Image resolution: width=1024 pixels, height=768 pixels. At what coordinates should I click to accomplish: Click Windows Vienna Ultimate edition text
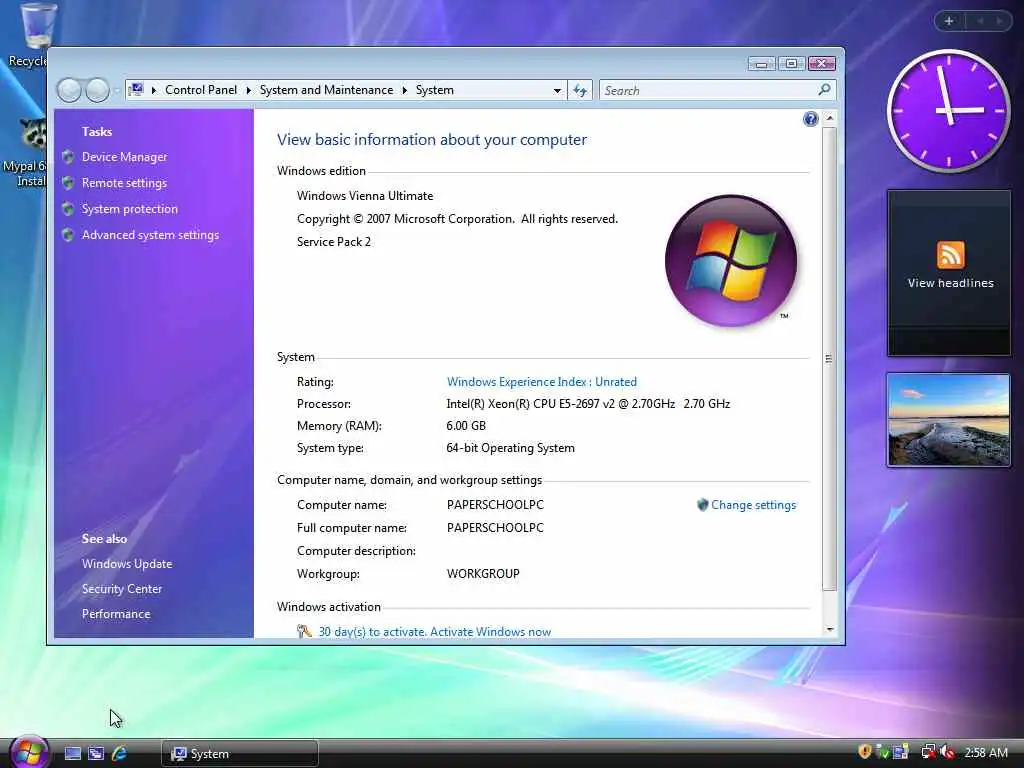[x=365, y=196]
